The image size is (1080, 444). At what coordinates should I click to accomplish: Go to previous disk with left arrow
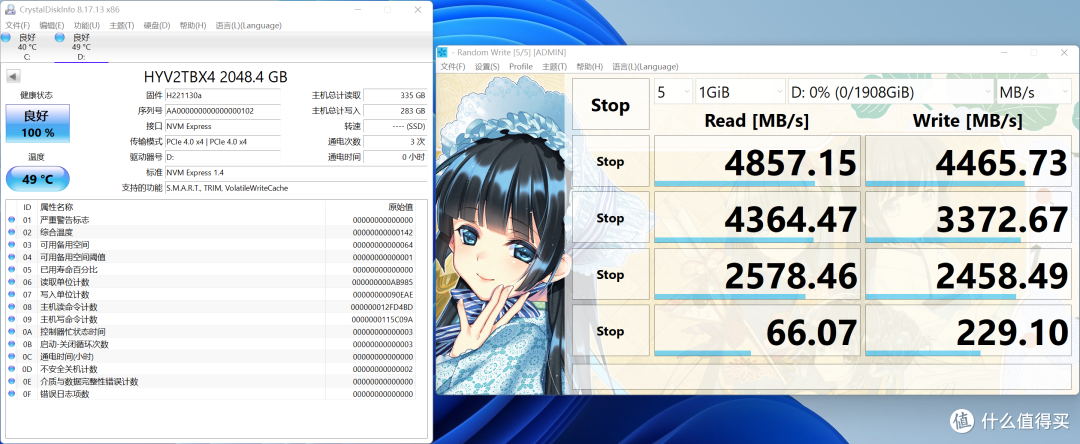pyautogui.click(x=12, y=76)
